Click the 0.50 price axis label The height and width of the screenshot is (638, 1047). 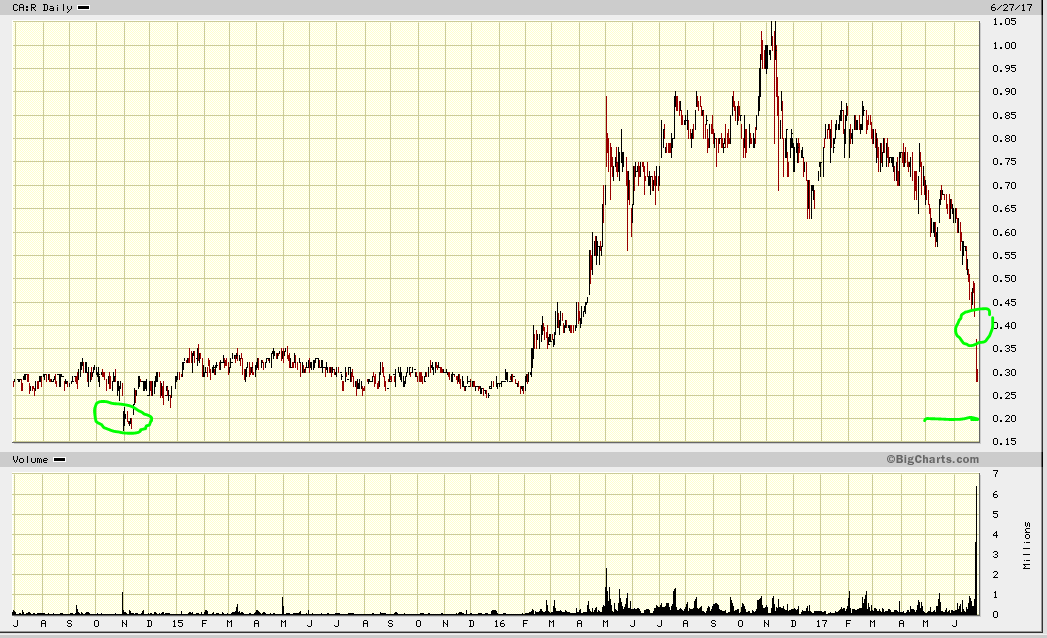pos(1005,279)
